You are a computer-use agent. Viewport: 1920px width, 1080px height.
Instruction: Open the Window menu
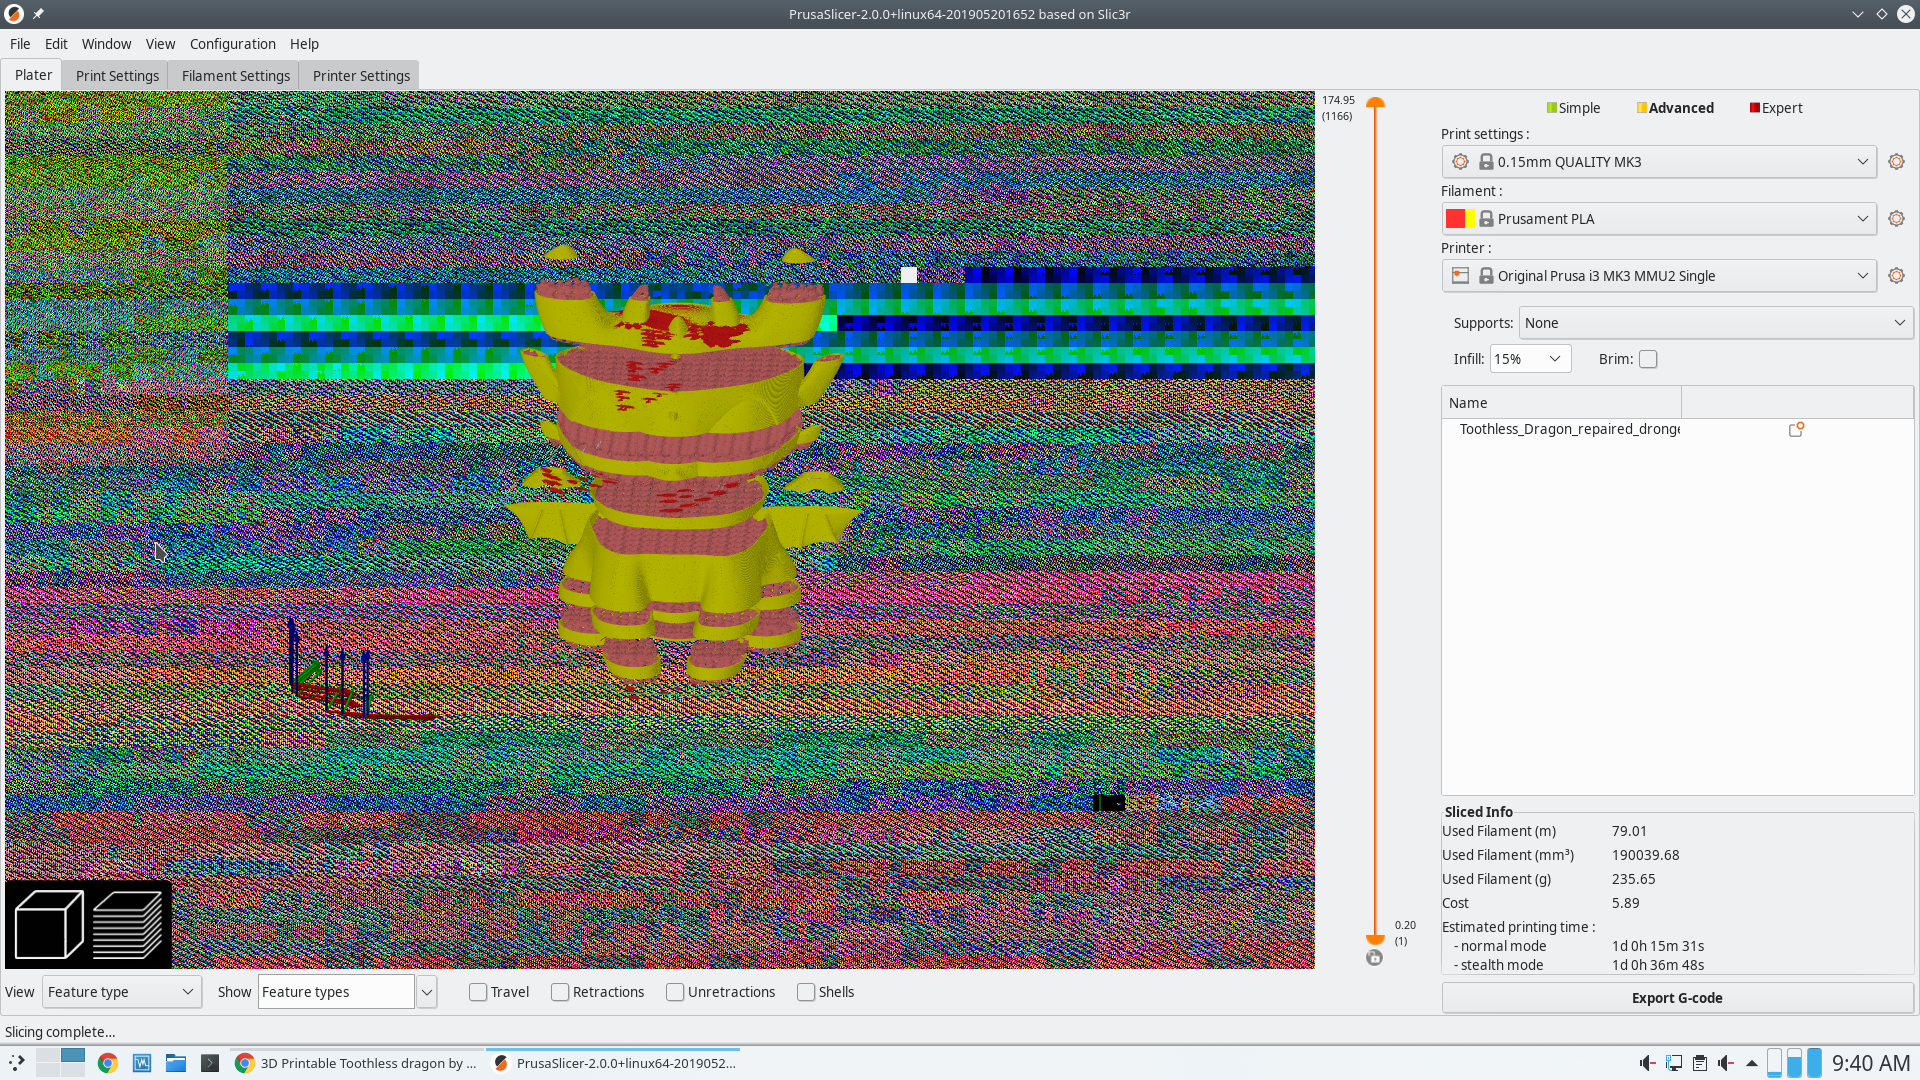click(x=106, y=44)
